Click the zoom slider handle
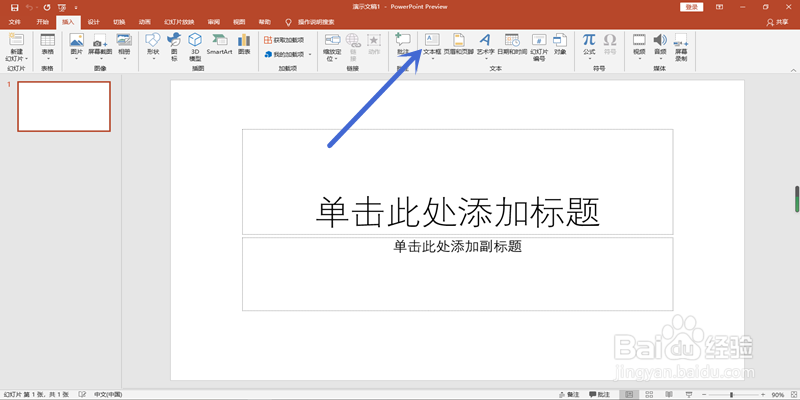The height and width of the screenshot is (400, 800). (x=731, y=394)
